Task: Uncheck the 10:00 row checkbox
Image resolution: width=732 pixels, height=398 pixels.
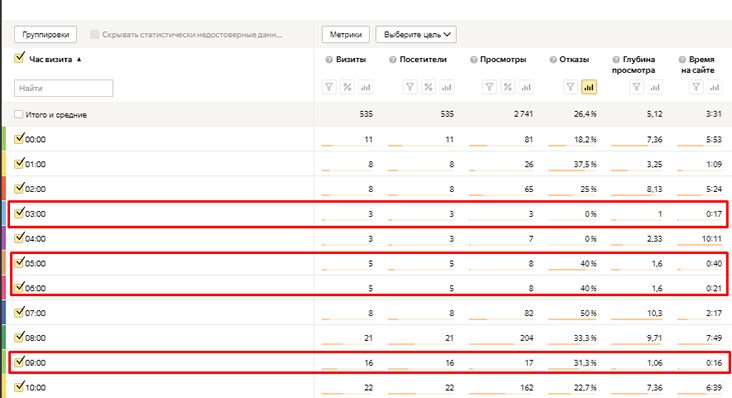Action: 19,386
